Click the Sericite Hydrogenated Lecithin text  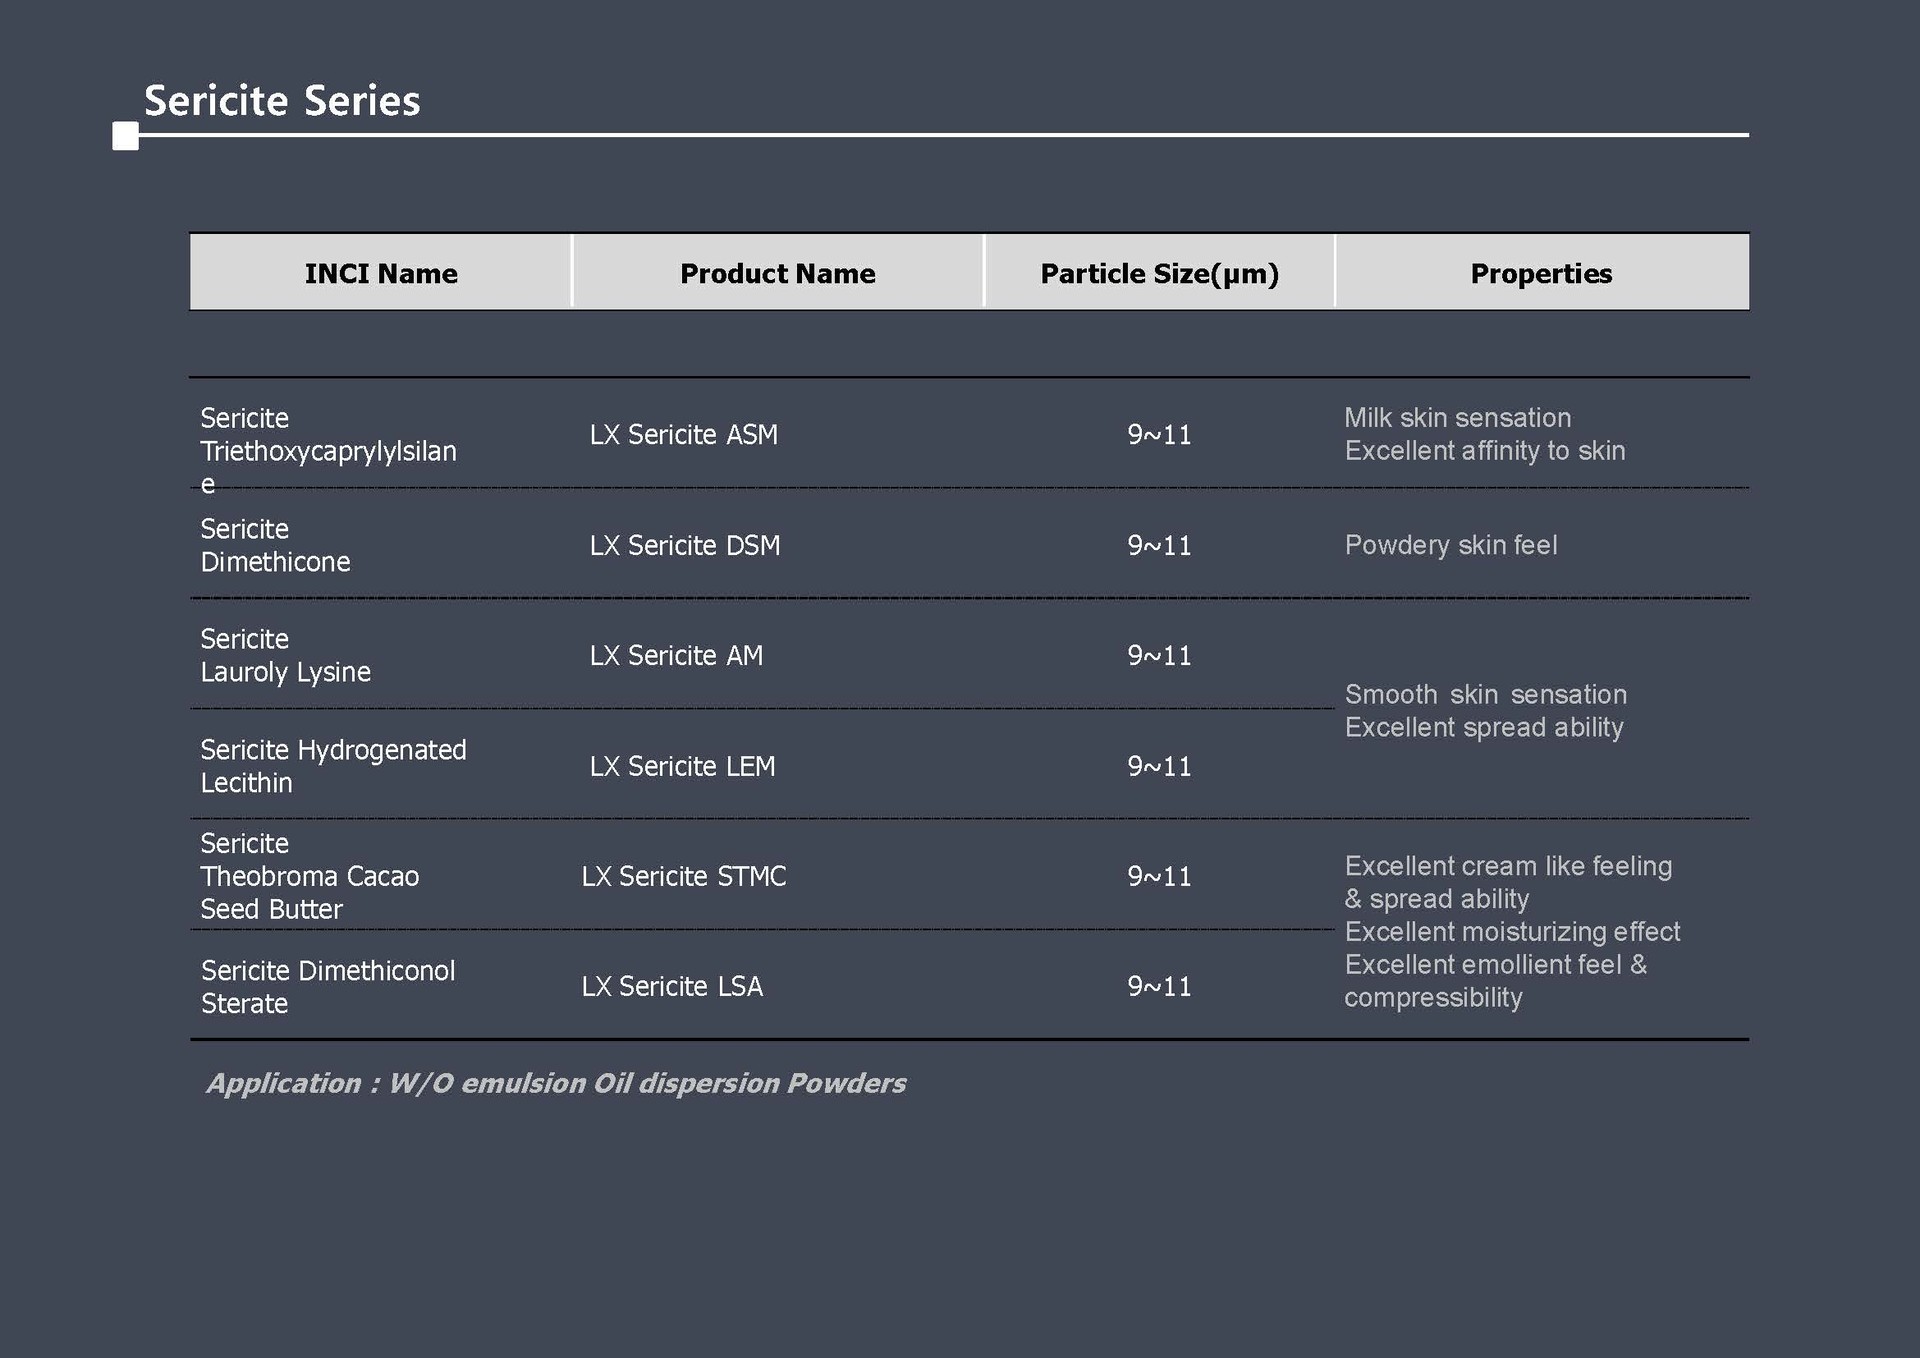(x=333, y=767)
